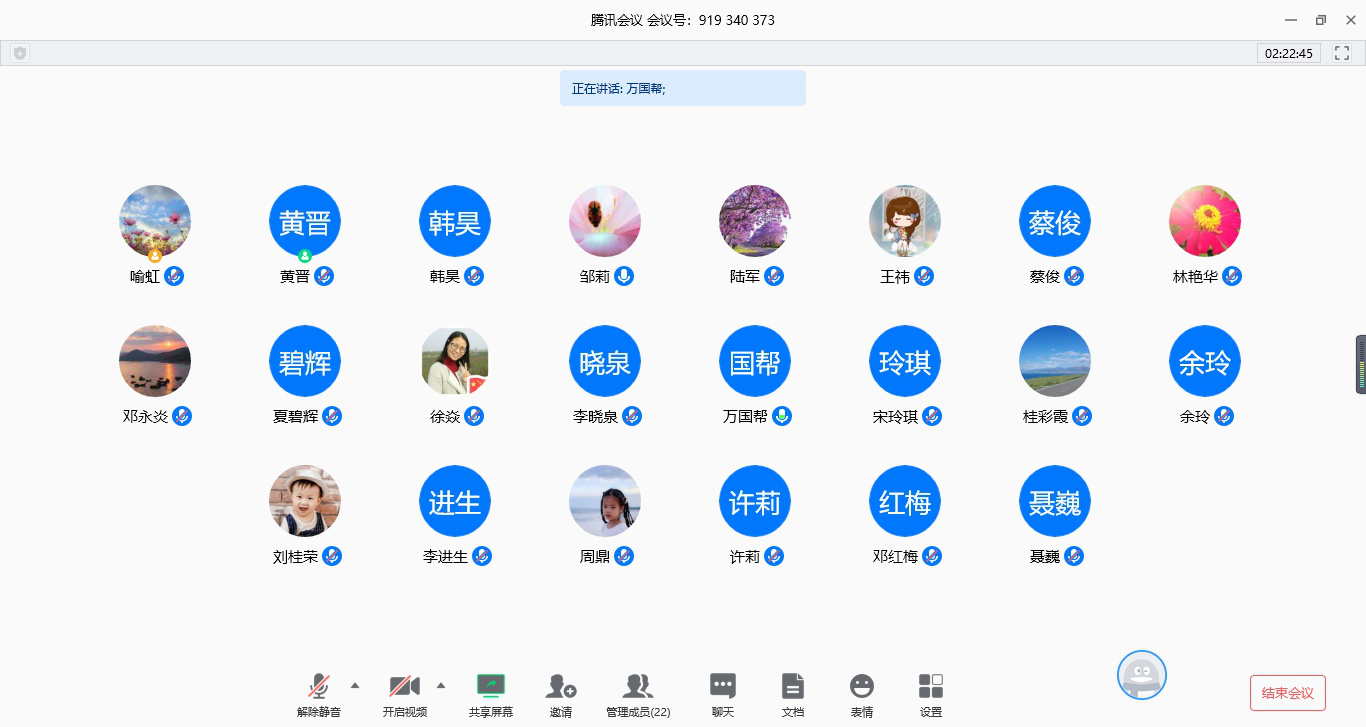Click the 正在讲话: 万国帮 speaker banner

coord(682,88)
